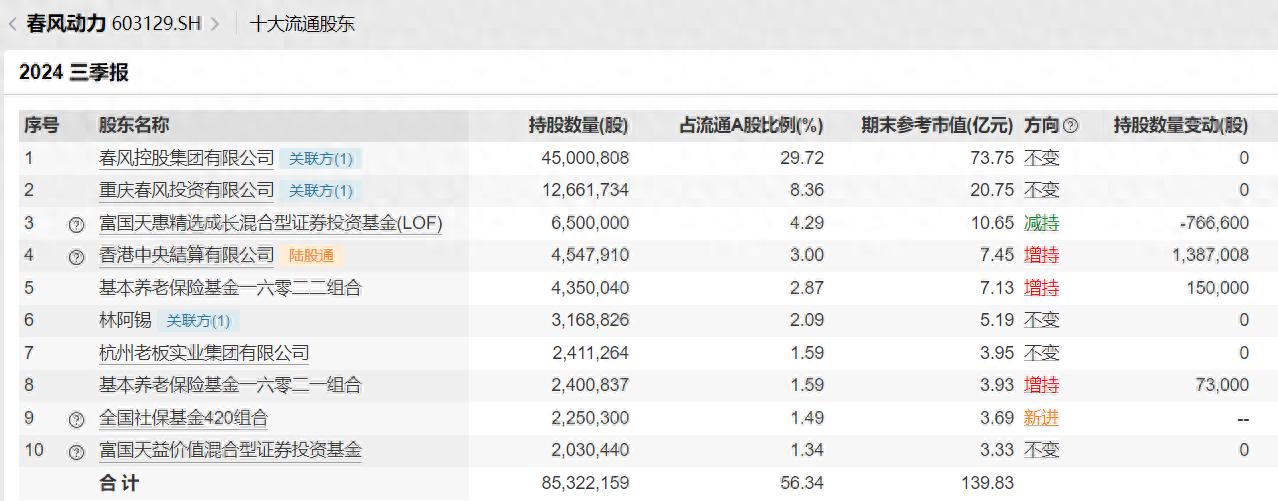Click 新进 status for 全国社保基金420组合
The height and width of the screenshot is (501, 1278).
point(1041,418)
